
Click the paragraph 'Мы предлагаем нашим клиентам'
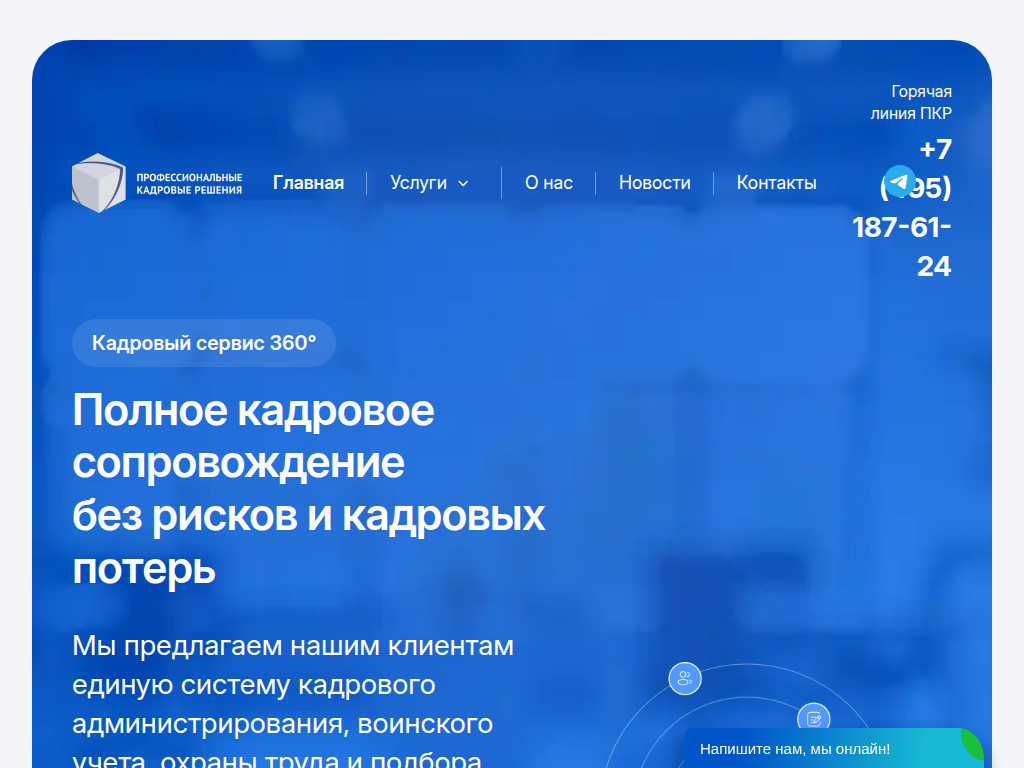click(293, 645)
